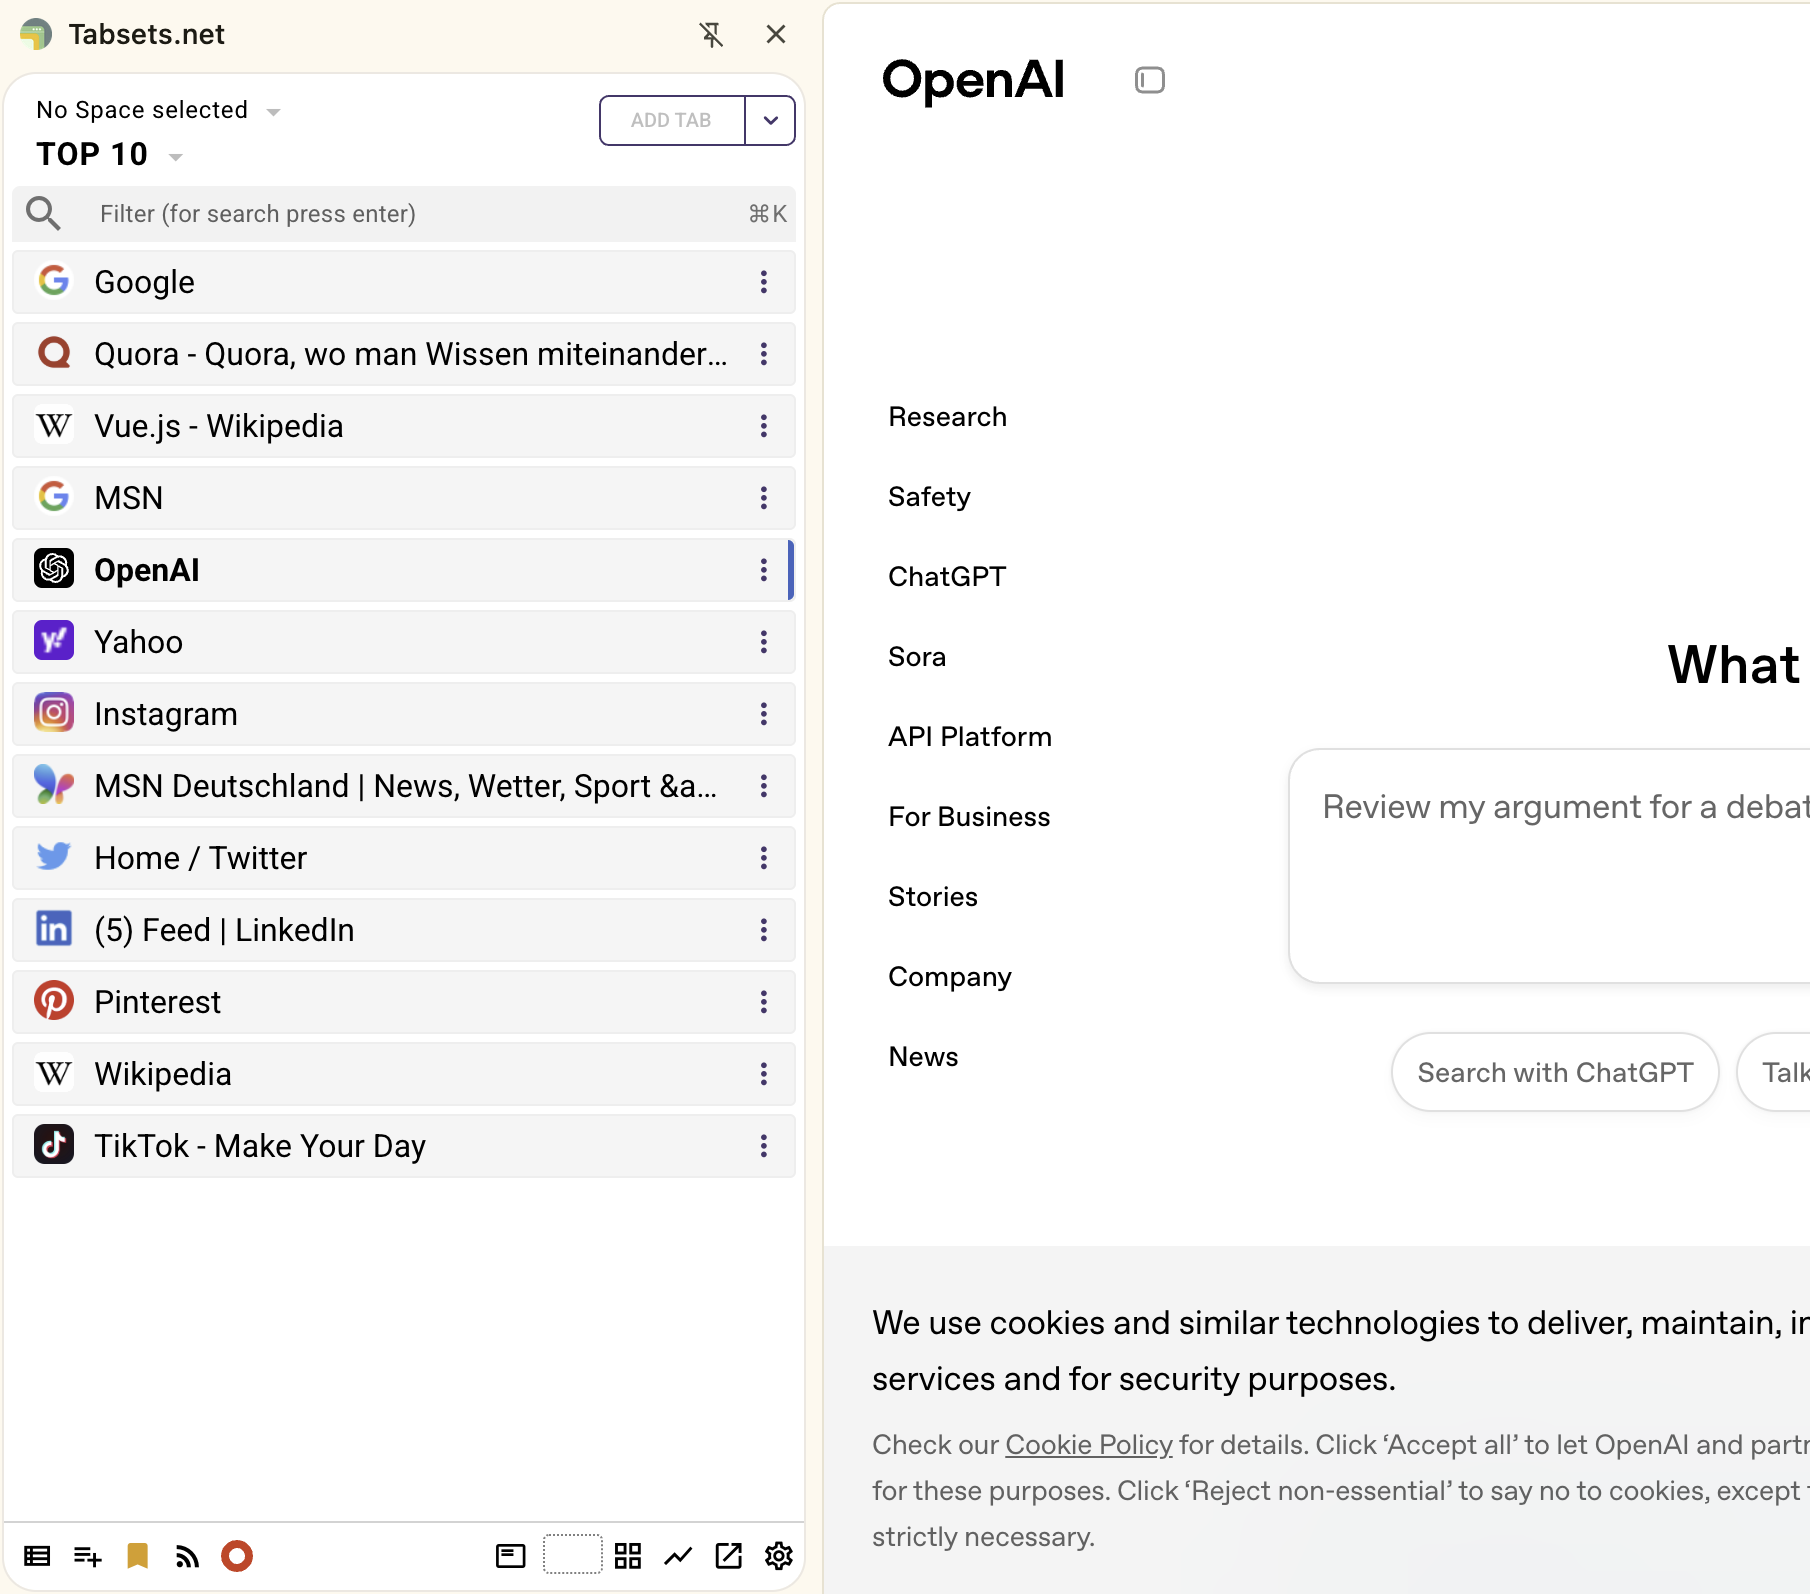Open News in the OpenAI menu
This screenshot has height=1594, width=1810.
point(923,1057)
